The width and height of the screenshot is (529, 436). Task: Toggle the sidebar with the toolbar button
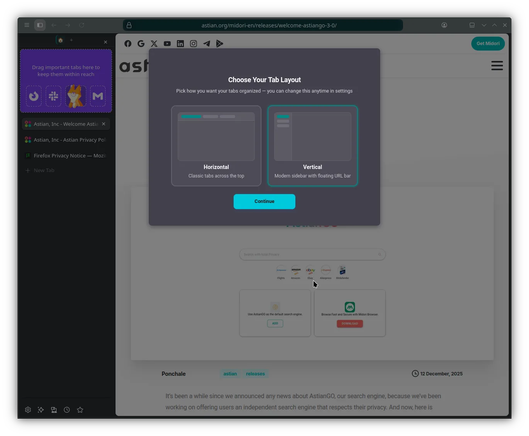click(40, 25)
